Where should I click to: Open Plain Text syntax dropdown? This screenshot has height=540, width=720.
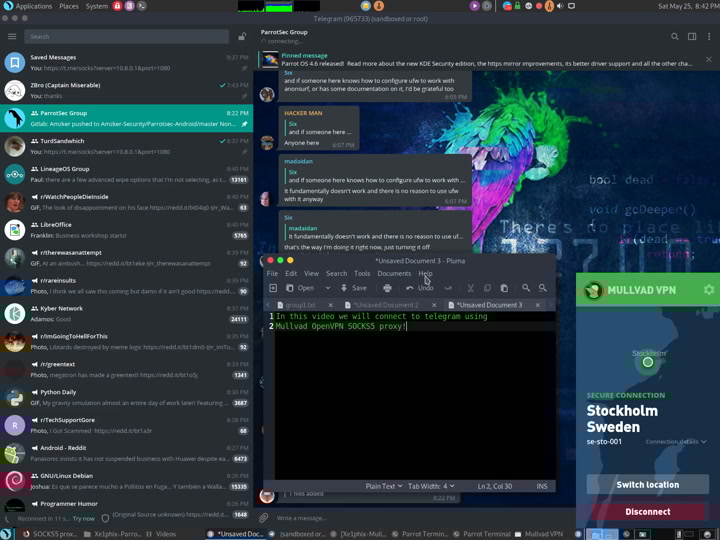coord(384,486)
